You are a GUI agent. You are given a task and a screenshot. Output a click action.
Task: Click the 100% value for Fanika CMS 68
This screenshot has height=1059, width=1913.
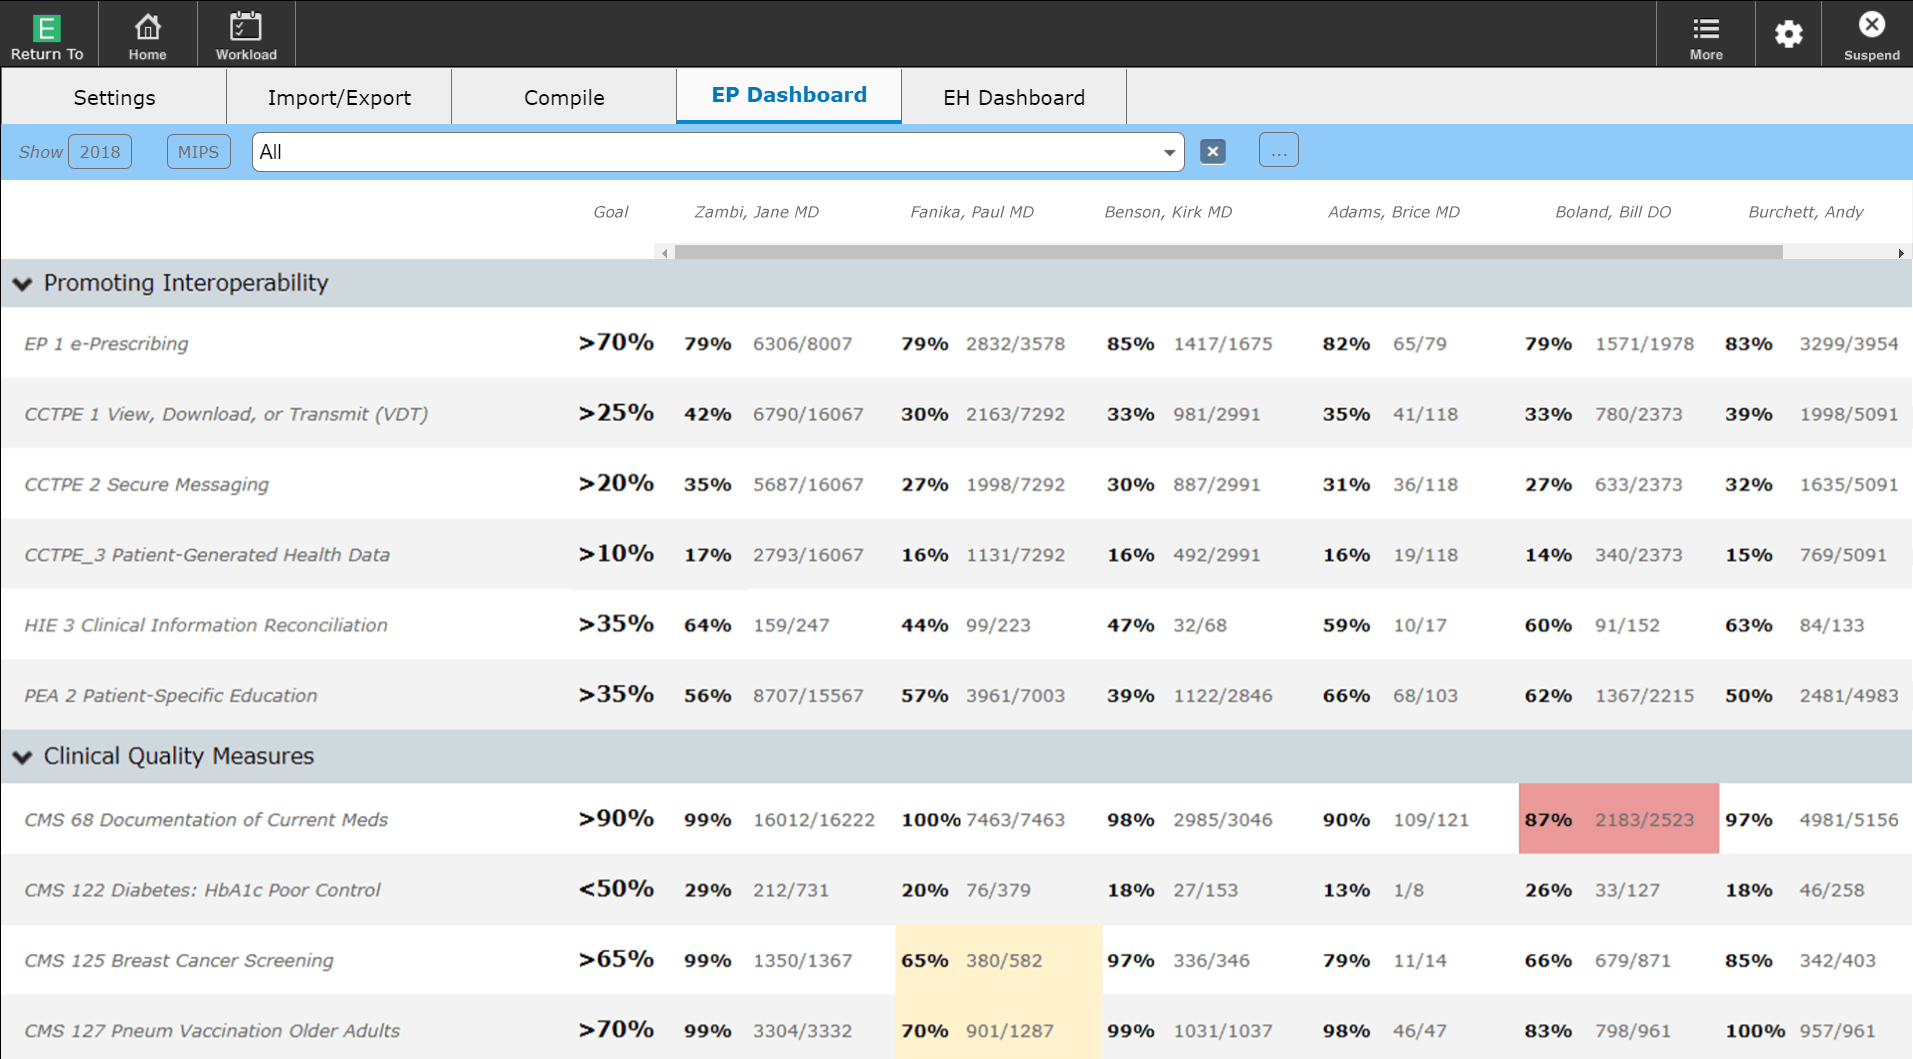pos(930,820)
